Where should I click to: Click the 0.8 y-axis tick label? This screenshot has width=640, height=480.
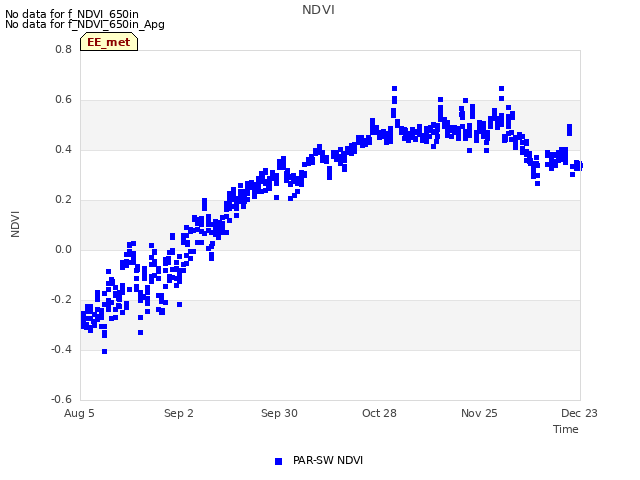pos(63,49)
